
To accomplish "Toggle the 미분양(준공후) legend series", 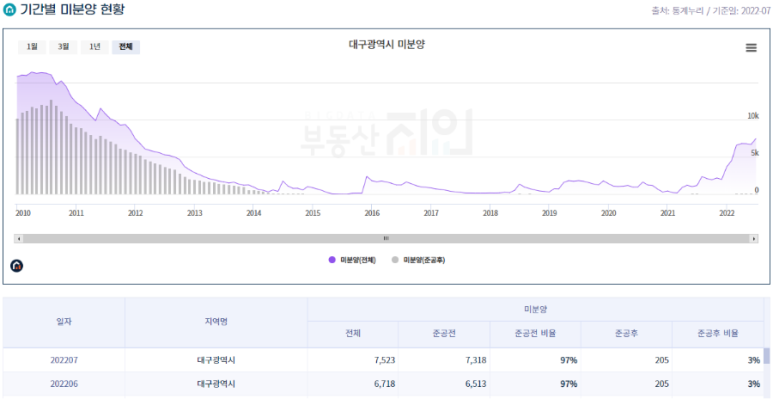I will (419, 260).
